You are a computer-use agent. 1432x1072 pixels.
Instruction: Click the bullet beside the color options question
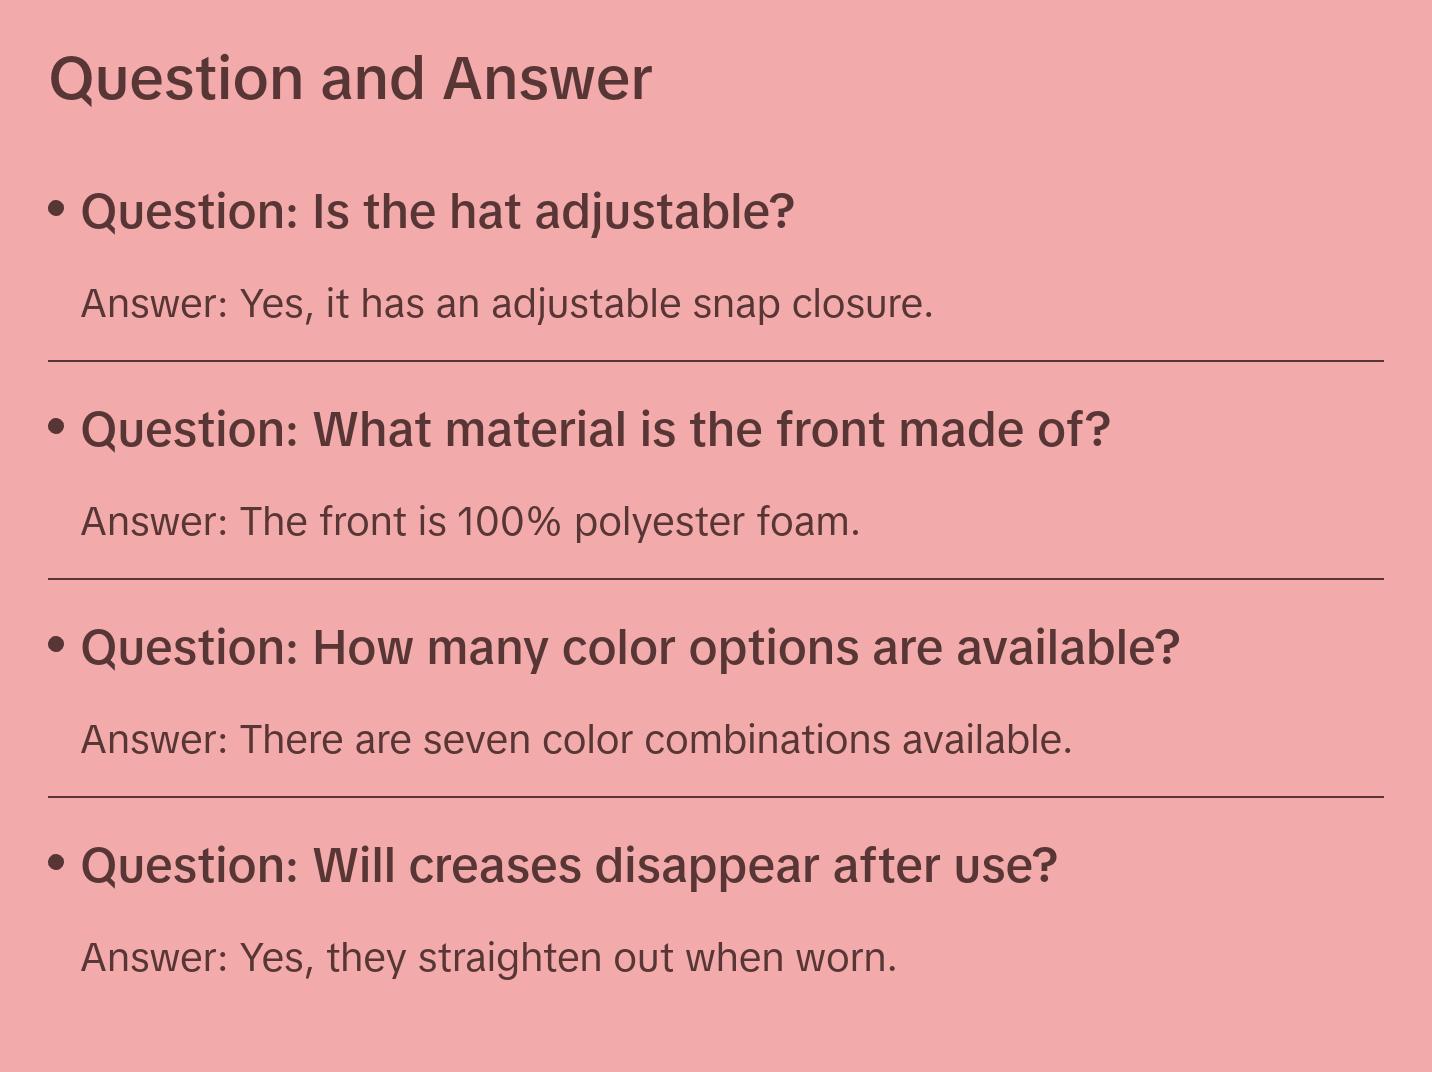coord(57,645)
